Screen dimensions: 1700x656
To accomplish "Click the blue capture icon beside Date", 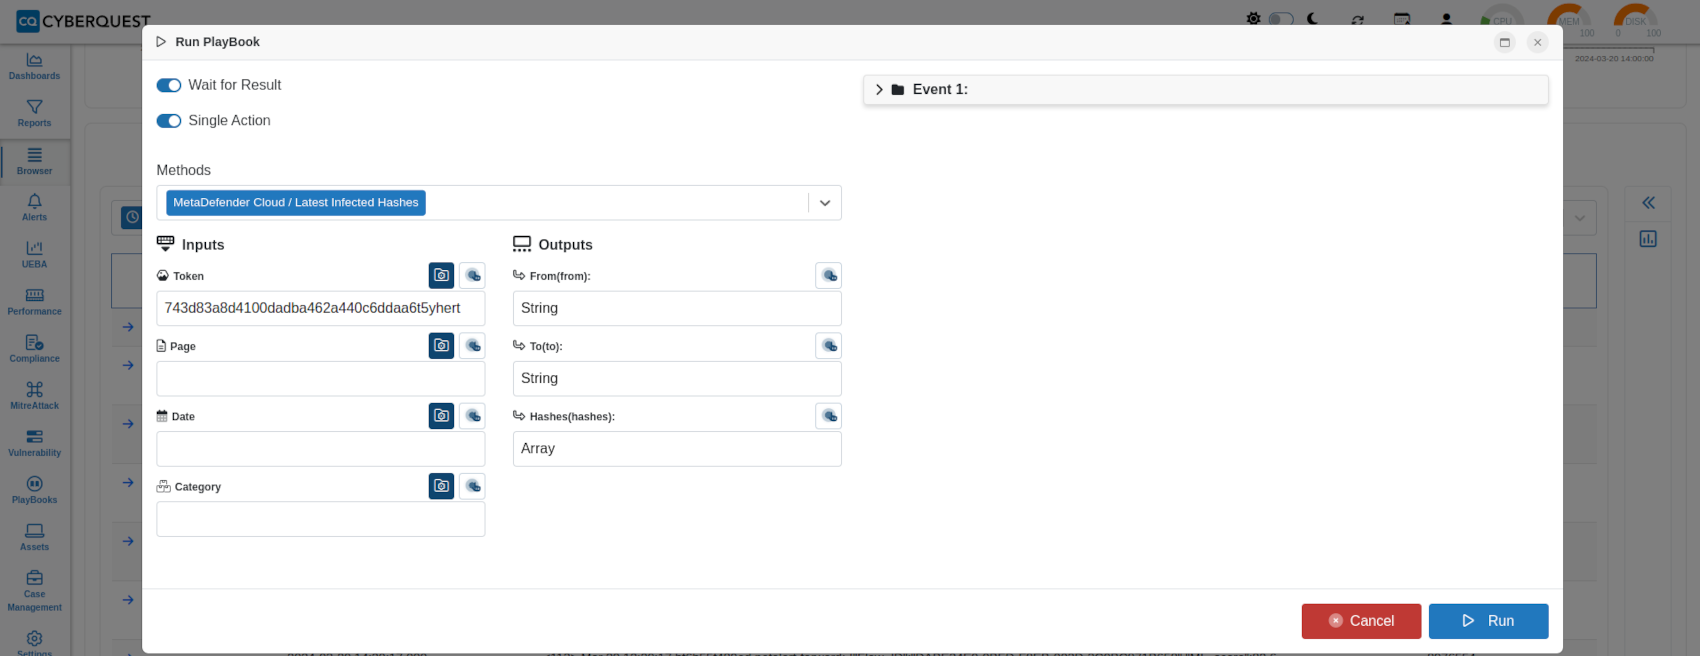I will coord(441,415).
